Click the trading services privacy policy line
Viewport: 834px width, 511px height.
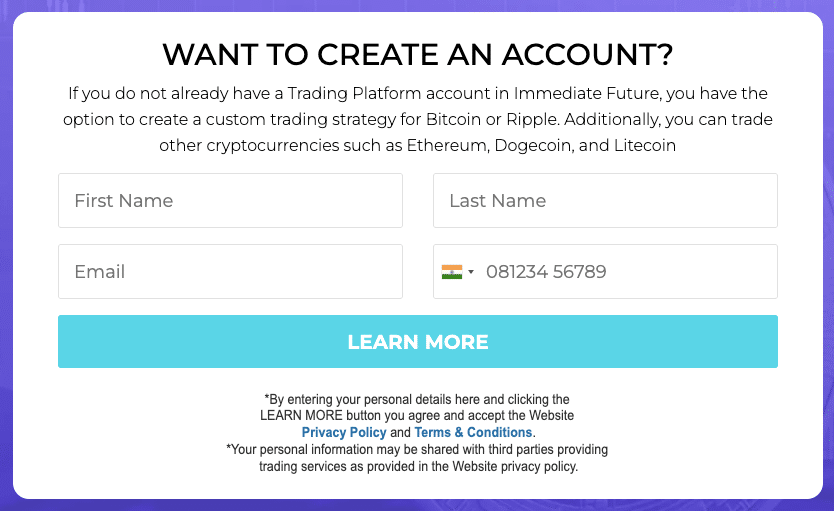(x=418, y=466)
